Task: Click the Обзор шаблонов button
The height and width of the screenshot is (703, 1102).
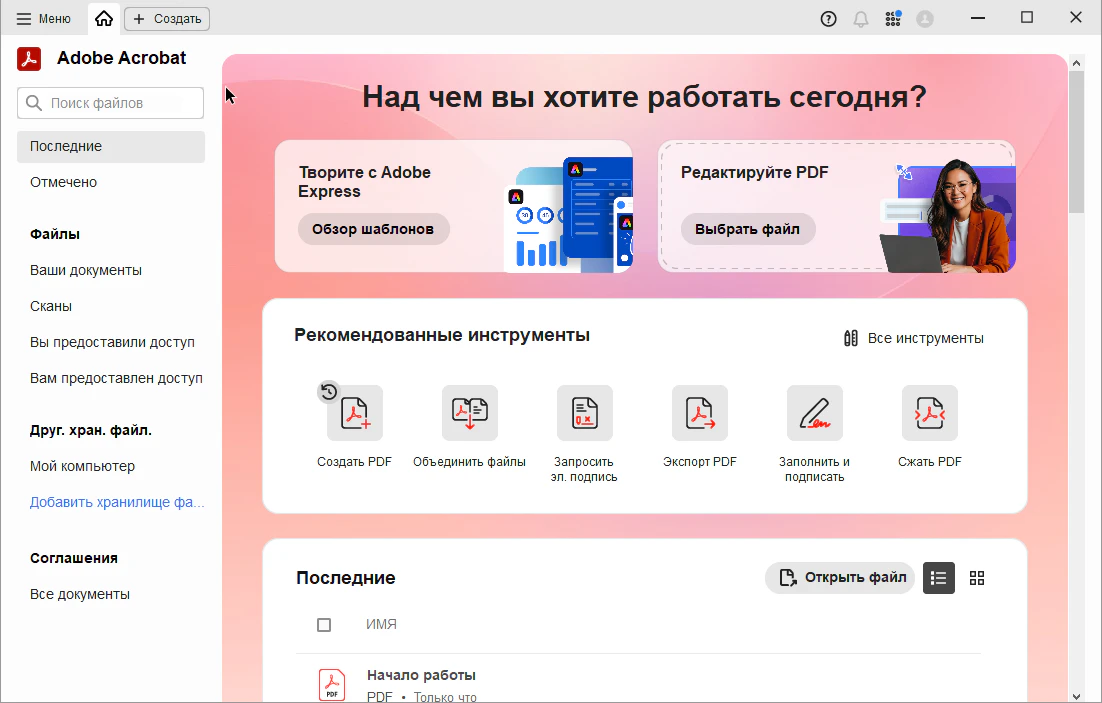Action: tap(373, 229)
